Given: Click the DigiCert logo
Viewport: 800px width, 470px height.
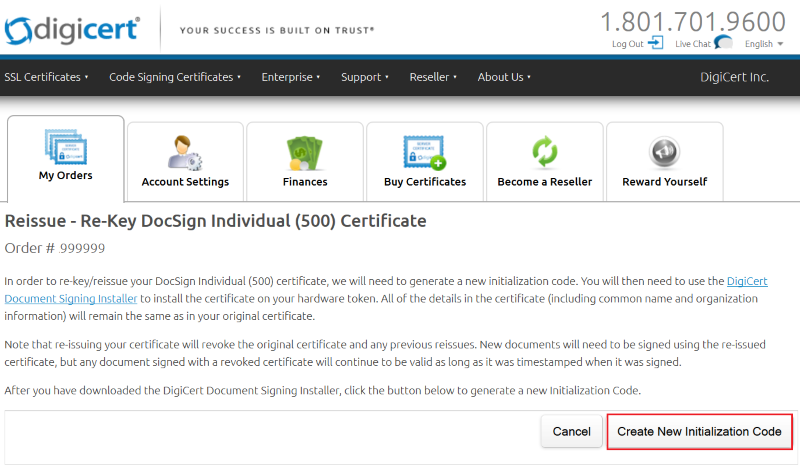Looking at the screenshot, I should coord(72,29).
